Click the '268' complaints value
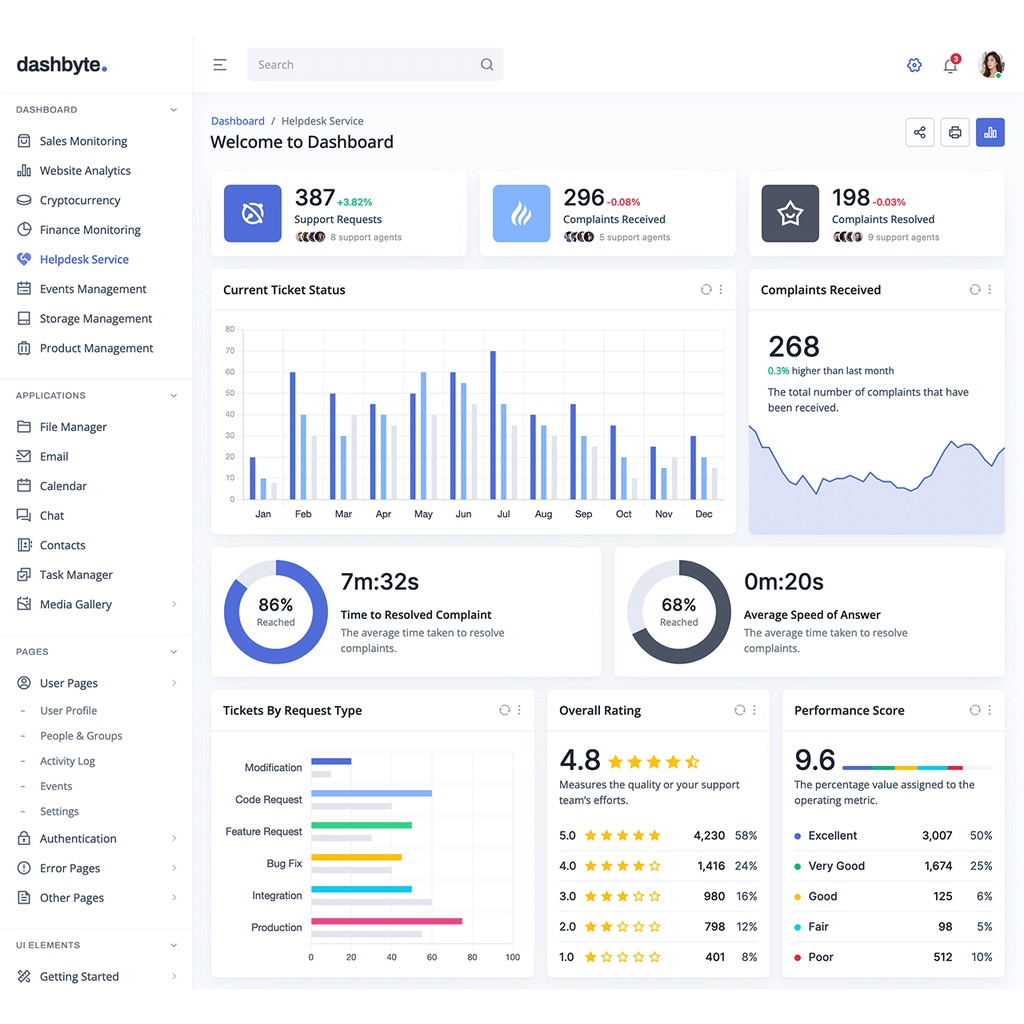This screenshot has height=1024, width=1024. coord(793,346)
